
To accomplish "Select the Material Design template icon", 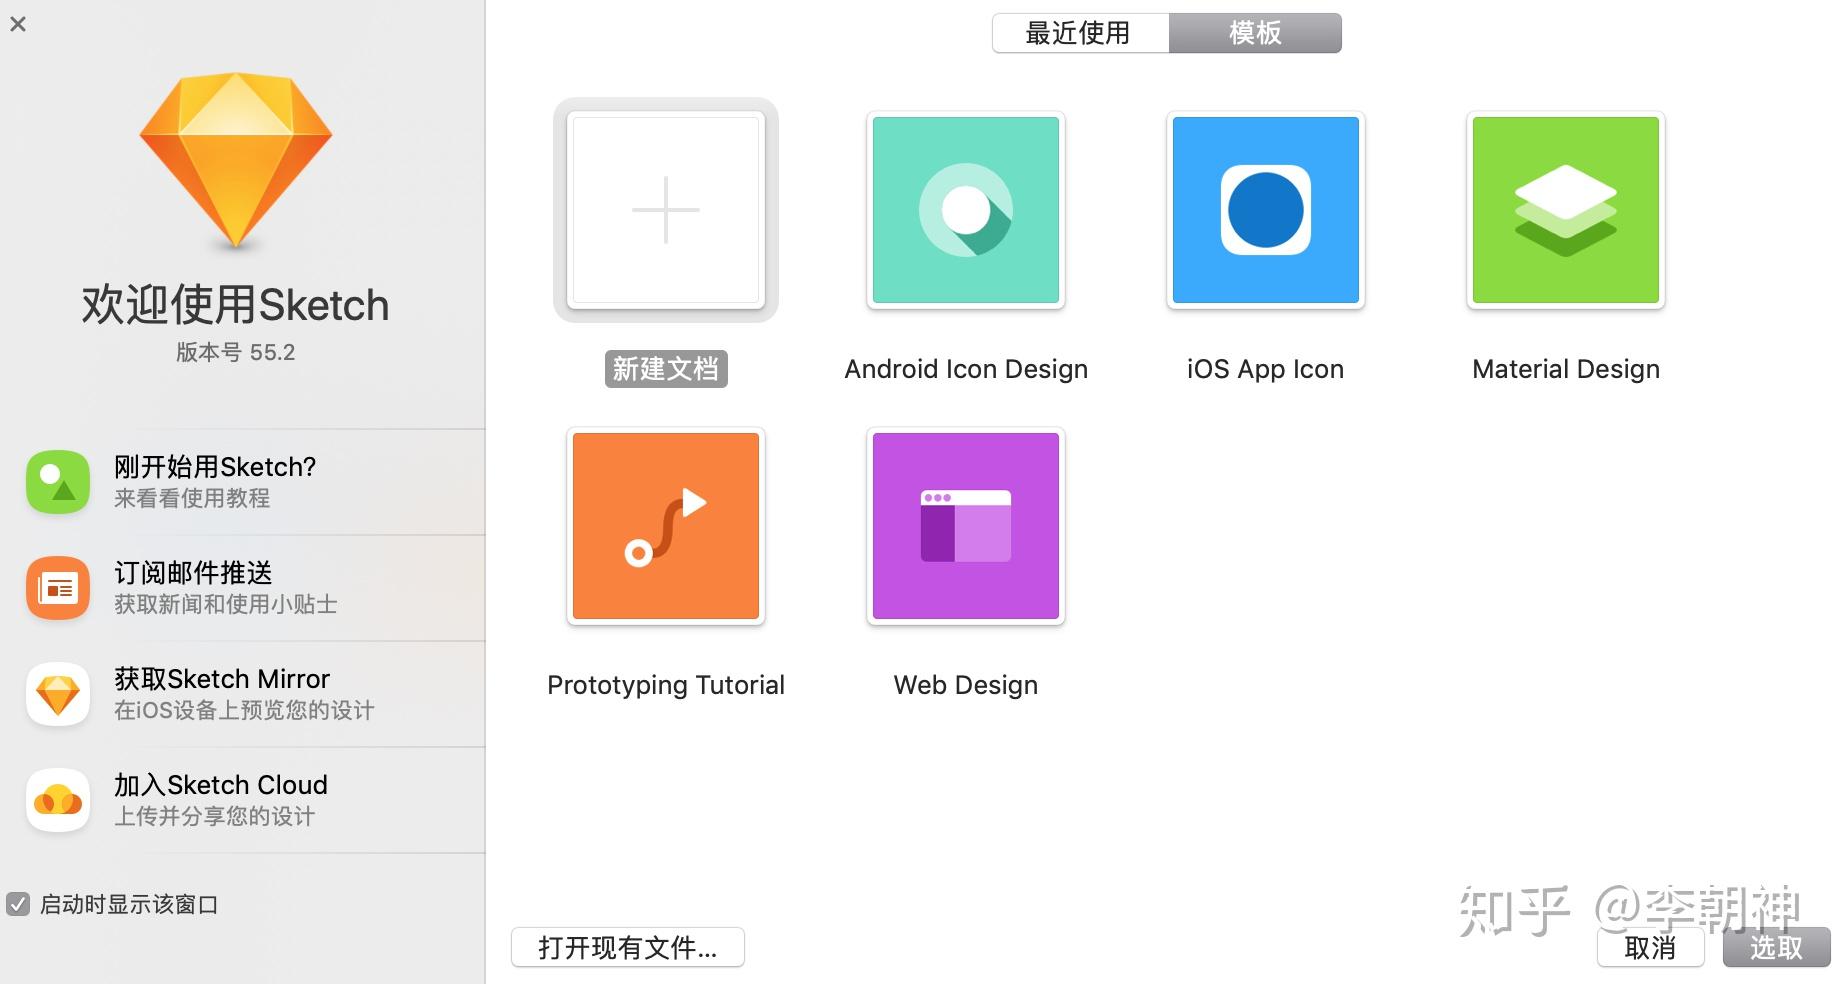I will [x=1565, y=210].
